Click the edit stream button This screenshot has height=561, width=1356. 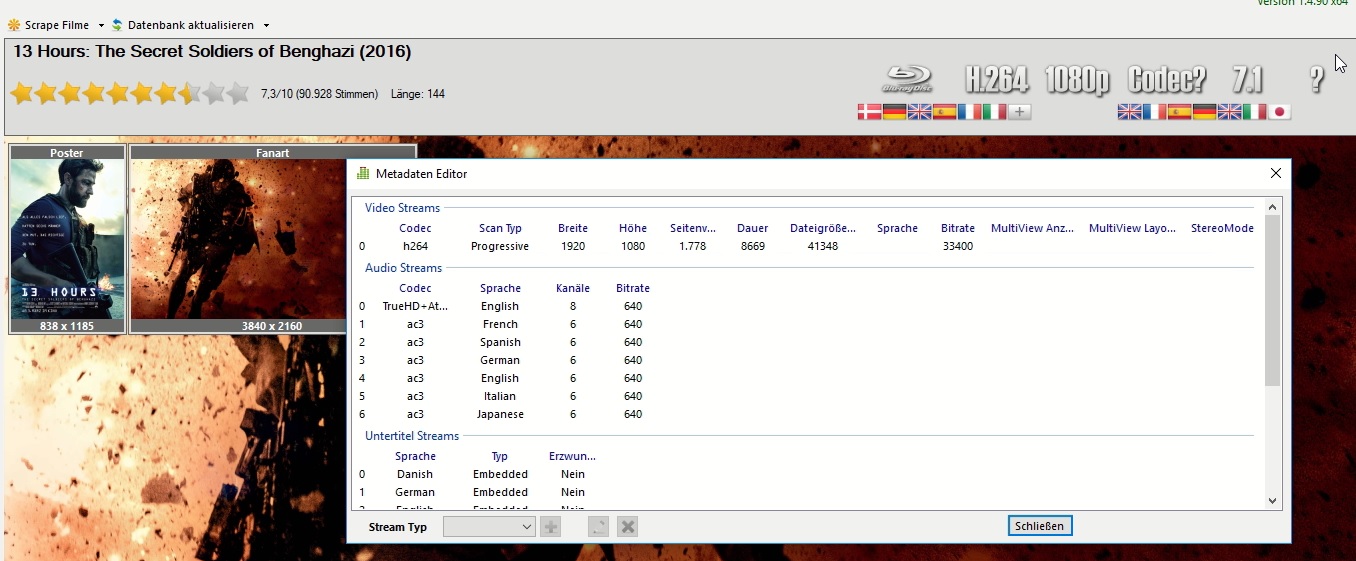coord(598,527)
